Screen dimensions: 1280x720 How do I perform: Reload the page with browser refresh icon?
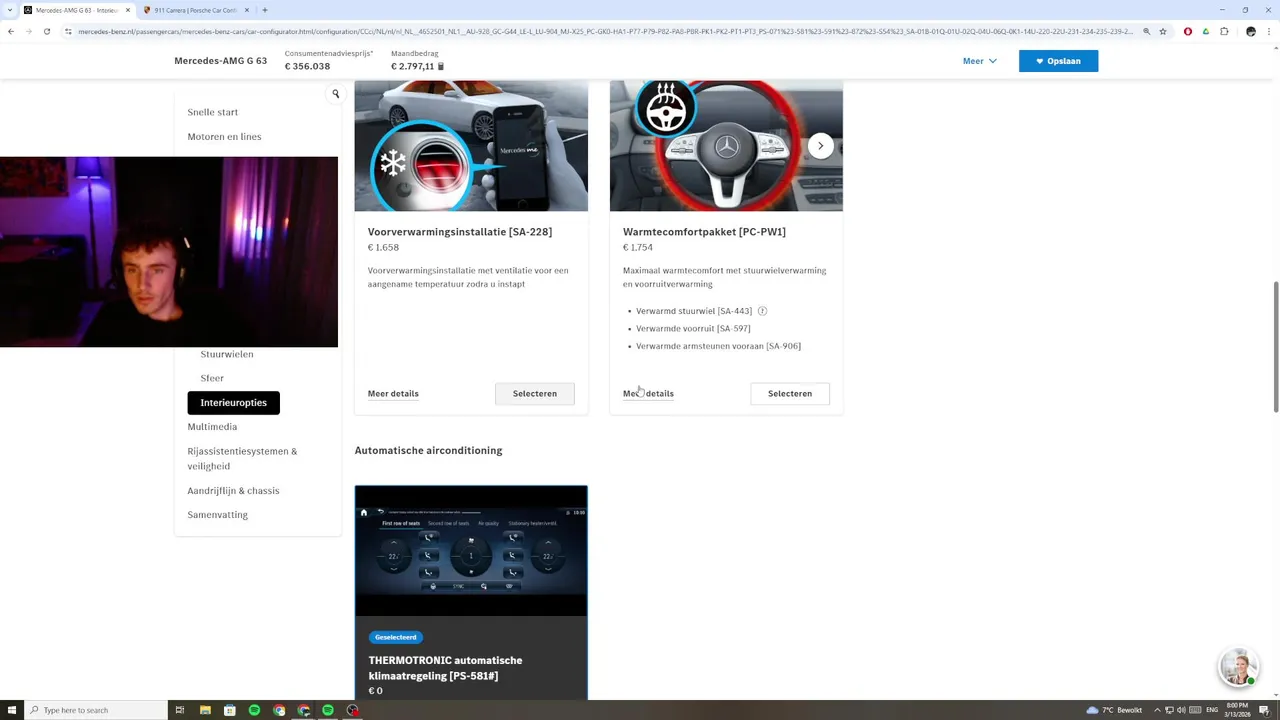point(47,31)
